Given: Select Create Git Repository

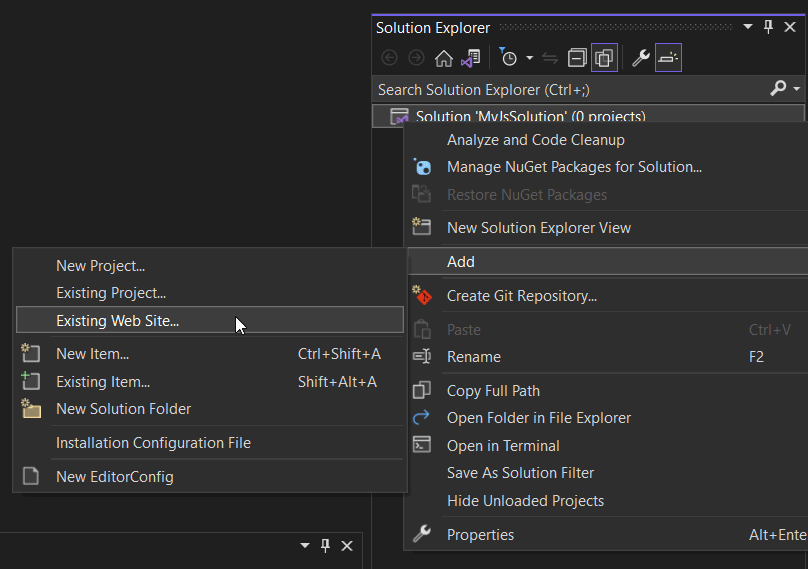Looking at the screenshot, I should point(521,296).
